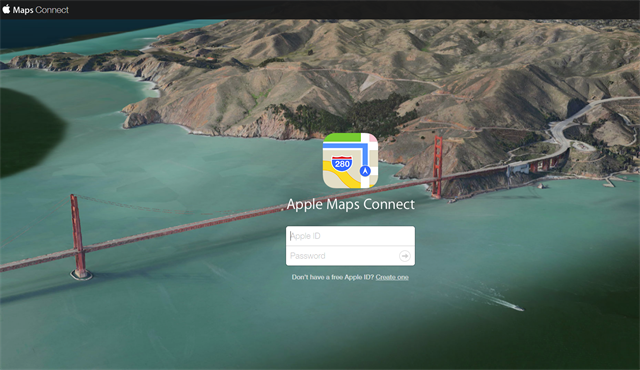This screenshot has width=640, height=370.
Task: Click empty area of the dark header bar
Action: [327, 9]
